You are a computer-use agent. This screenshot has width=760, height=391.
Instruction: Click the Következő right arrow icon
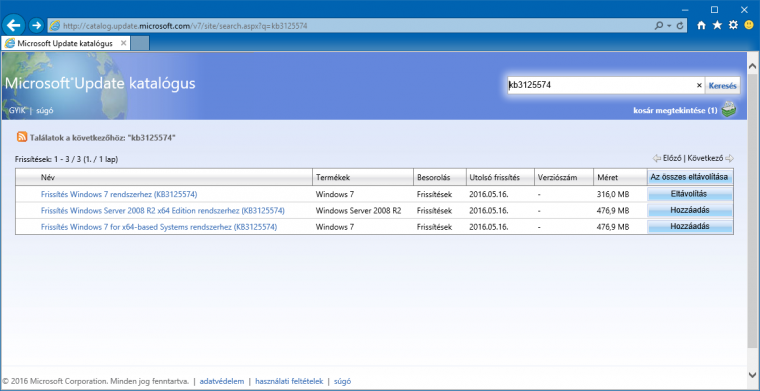[729, 158]
